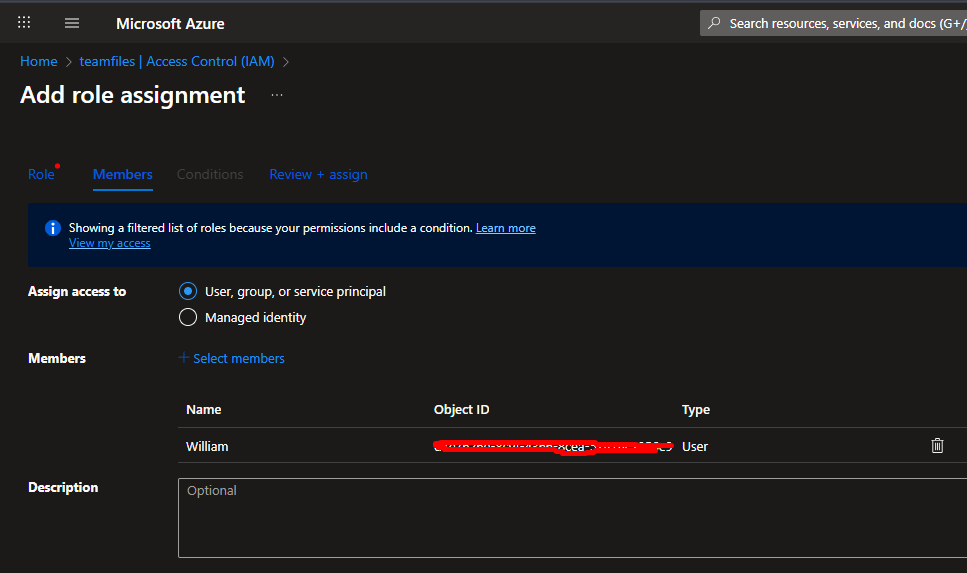Screen dimensions: 967x573
Task: Select User, group, or service principal
Action: coord(187,291)
